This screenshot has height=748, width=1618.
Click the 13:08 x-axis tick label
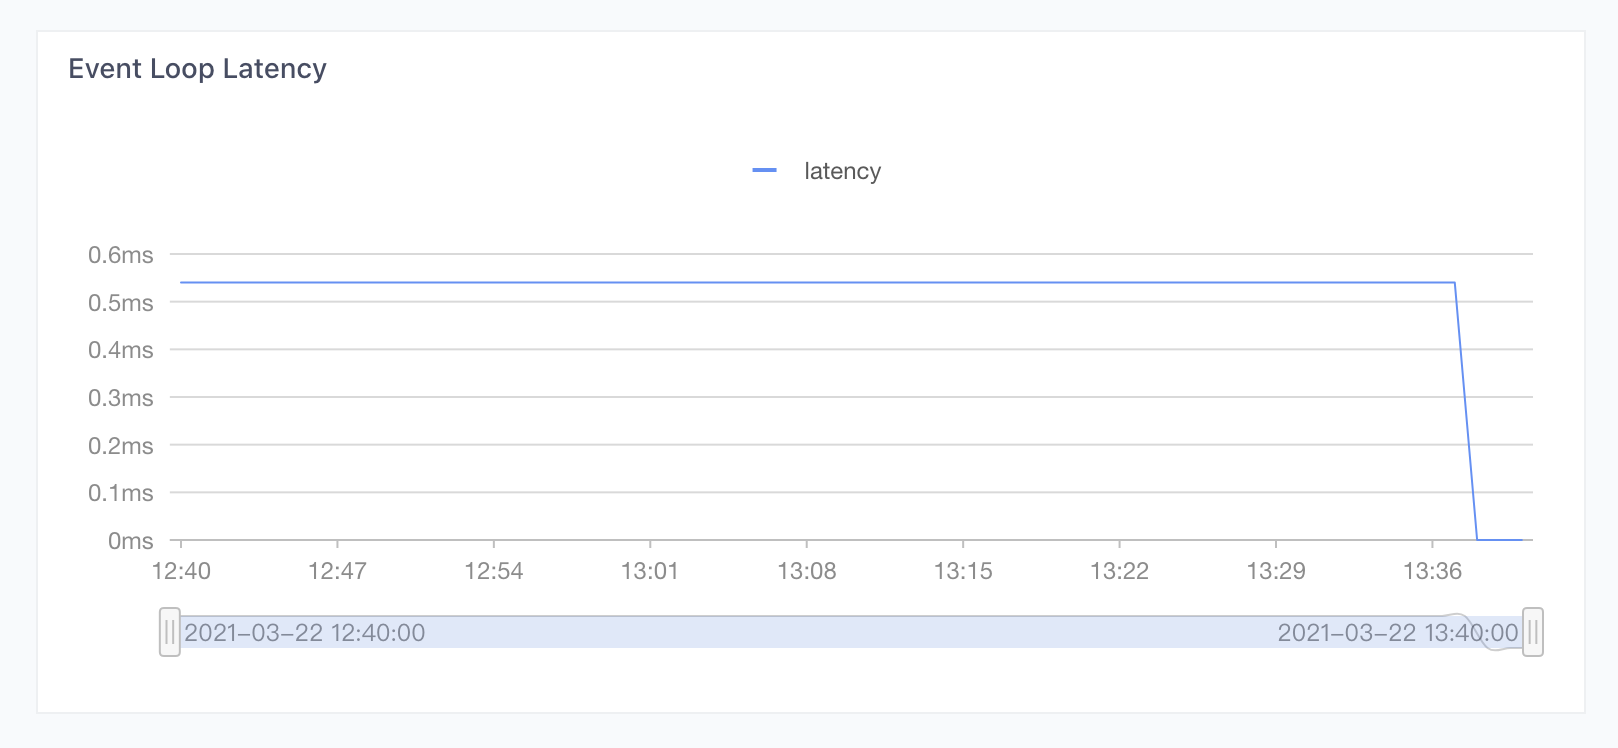(807, 571)
